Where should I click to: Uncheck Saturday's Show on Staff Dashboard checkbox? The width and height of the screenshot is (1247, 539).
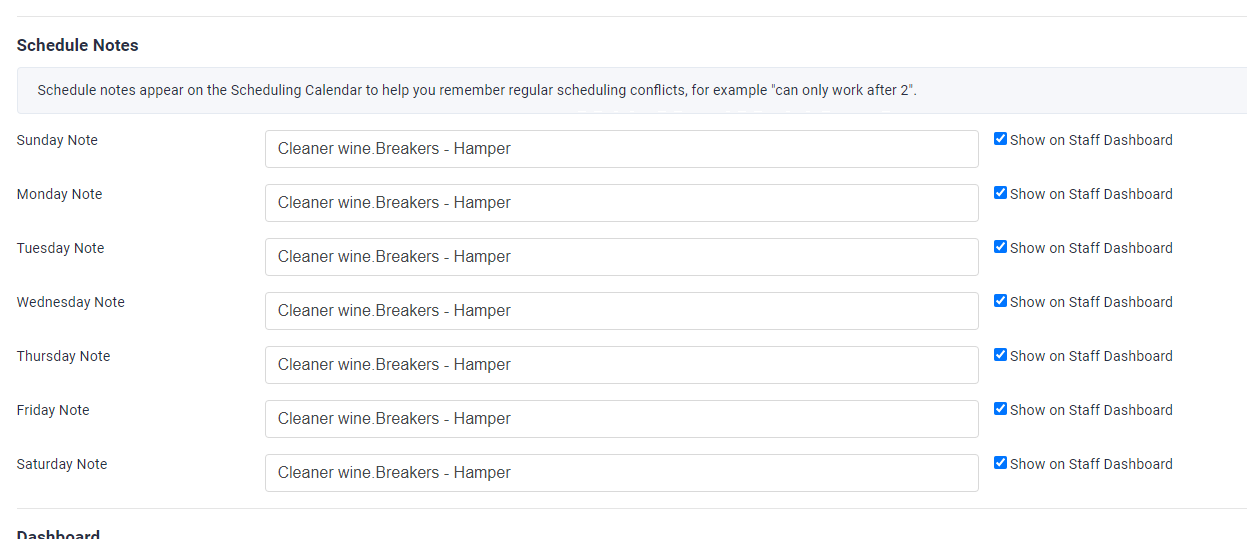pos(1000,463)
